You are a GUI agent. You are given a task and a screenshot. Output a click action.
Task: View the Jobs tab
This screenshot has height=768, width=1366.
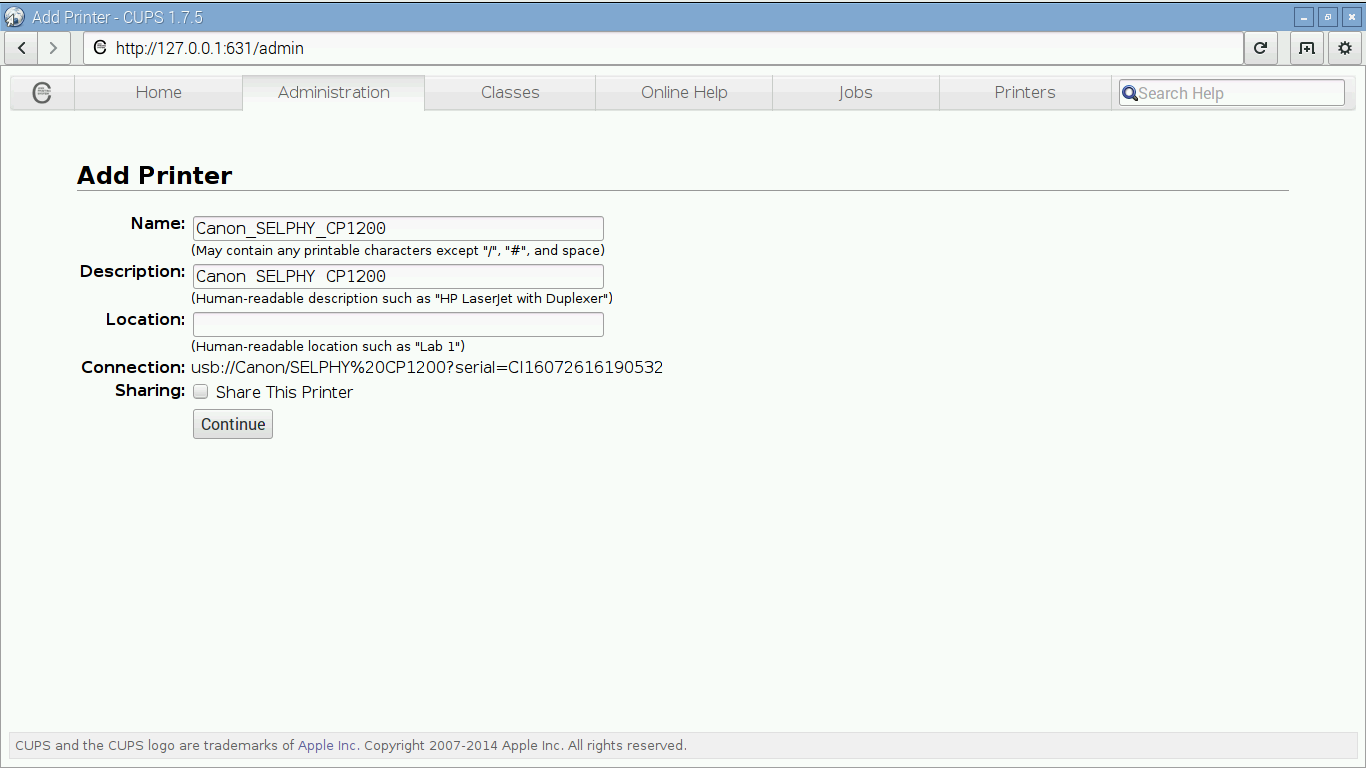[x=856, y=92]
